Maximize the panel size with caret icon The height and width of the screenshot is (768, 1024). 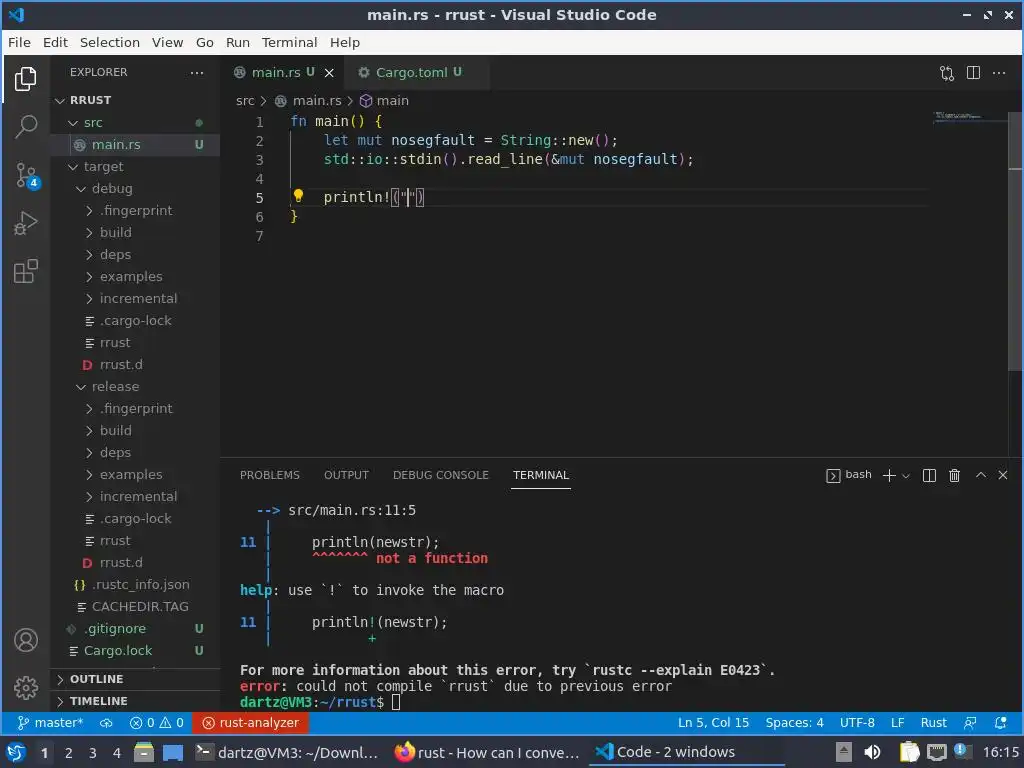980,475
